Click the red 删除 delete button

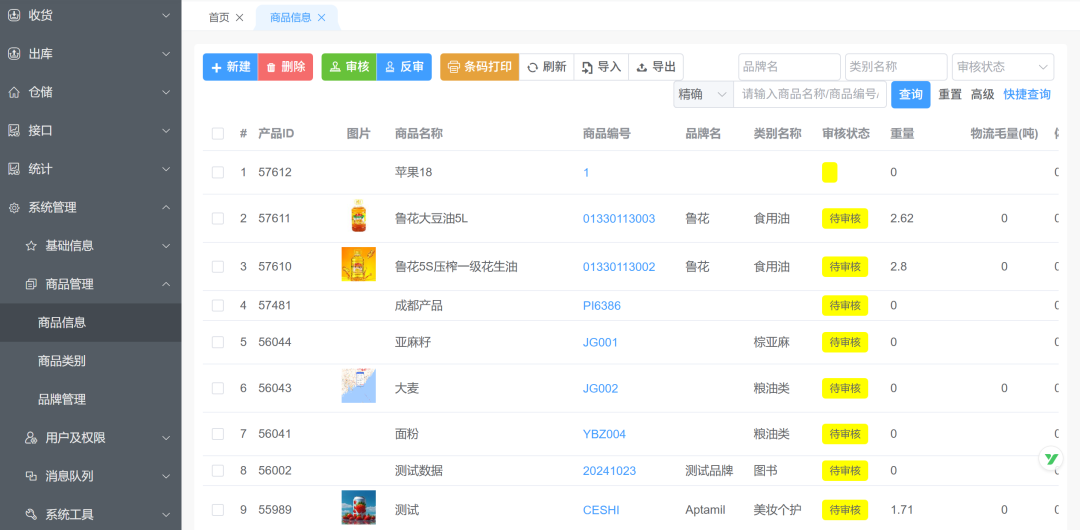pos(285,67)
